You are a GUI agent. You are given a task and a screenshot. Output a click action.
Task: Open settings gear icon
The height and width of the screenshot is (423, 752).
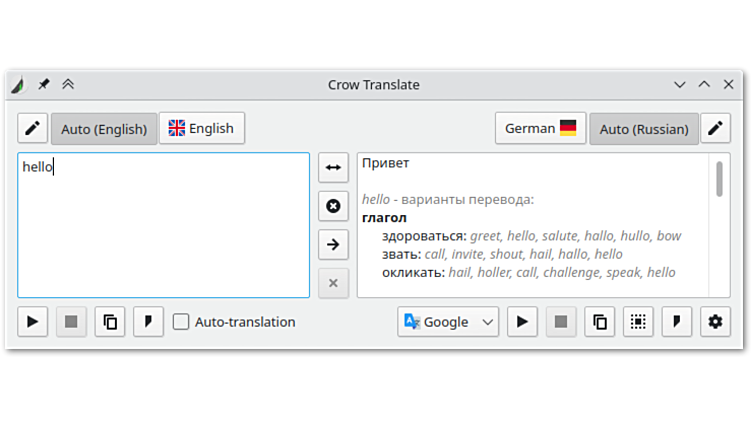pos(715,322)
